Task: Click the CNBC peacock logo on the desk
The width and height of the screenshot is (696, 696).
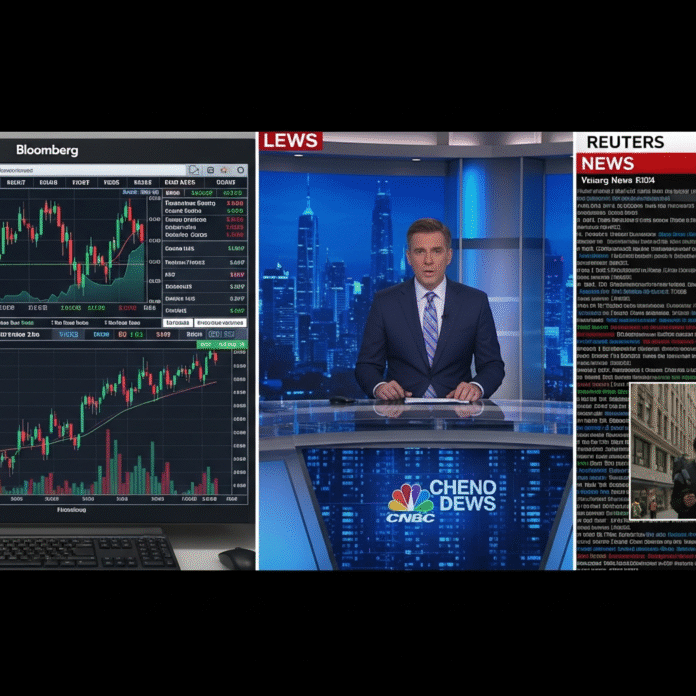Action: [x=411, y=502]
